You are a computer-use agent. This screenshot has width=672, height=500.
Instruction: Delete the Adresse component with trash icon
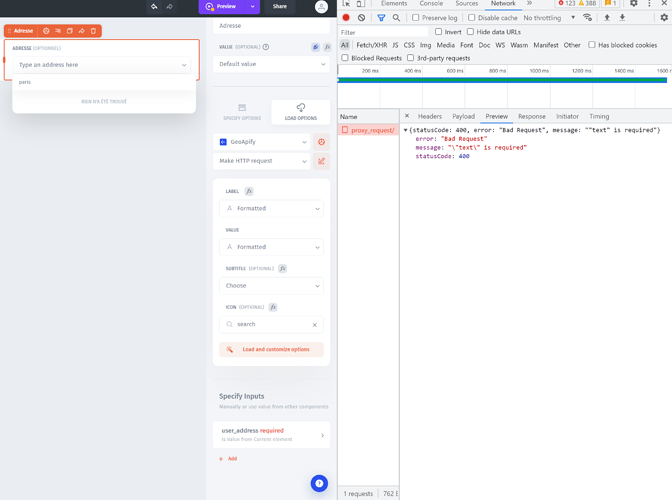click(93, 31)
